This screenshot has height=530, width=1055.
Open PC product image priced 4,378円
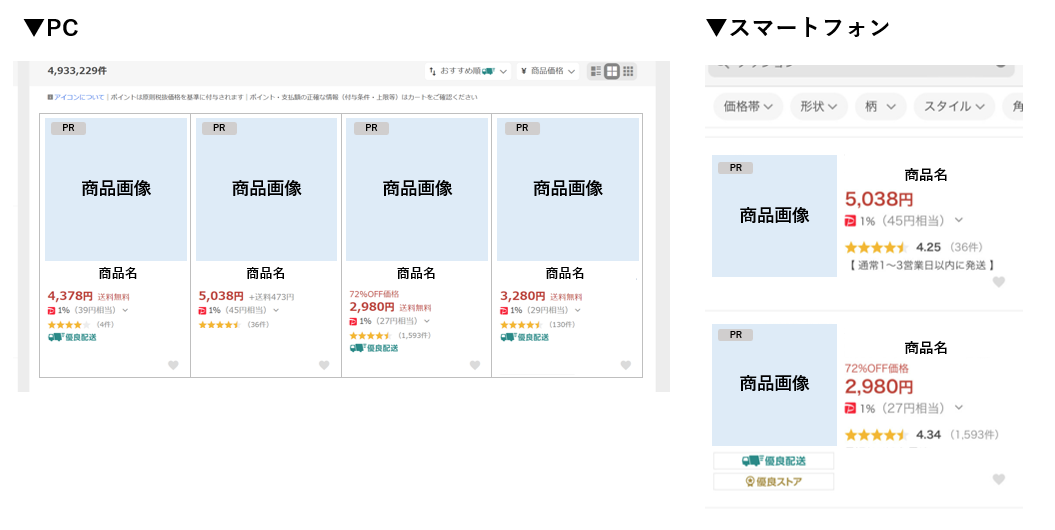116,189
